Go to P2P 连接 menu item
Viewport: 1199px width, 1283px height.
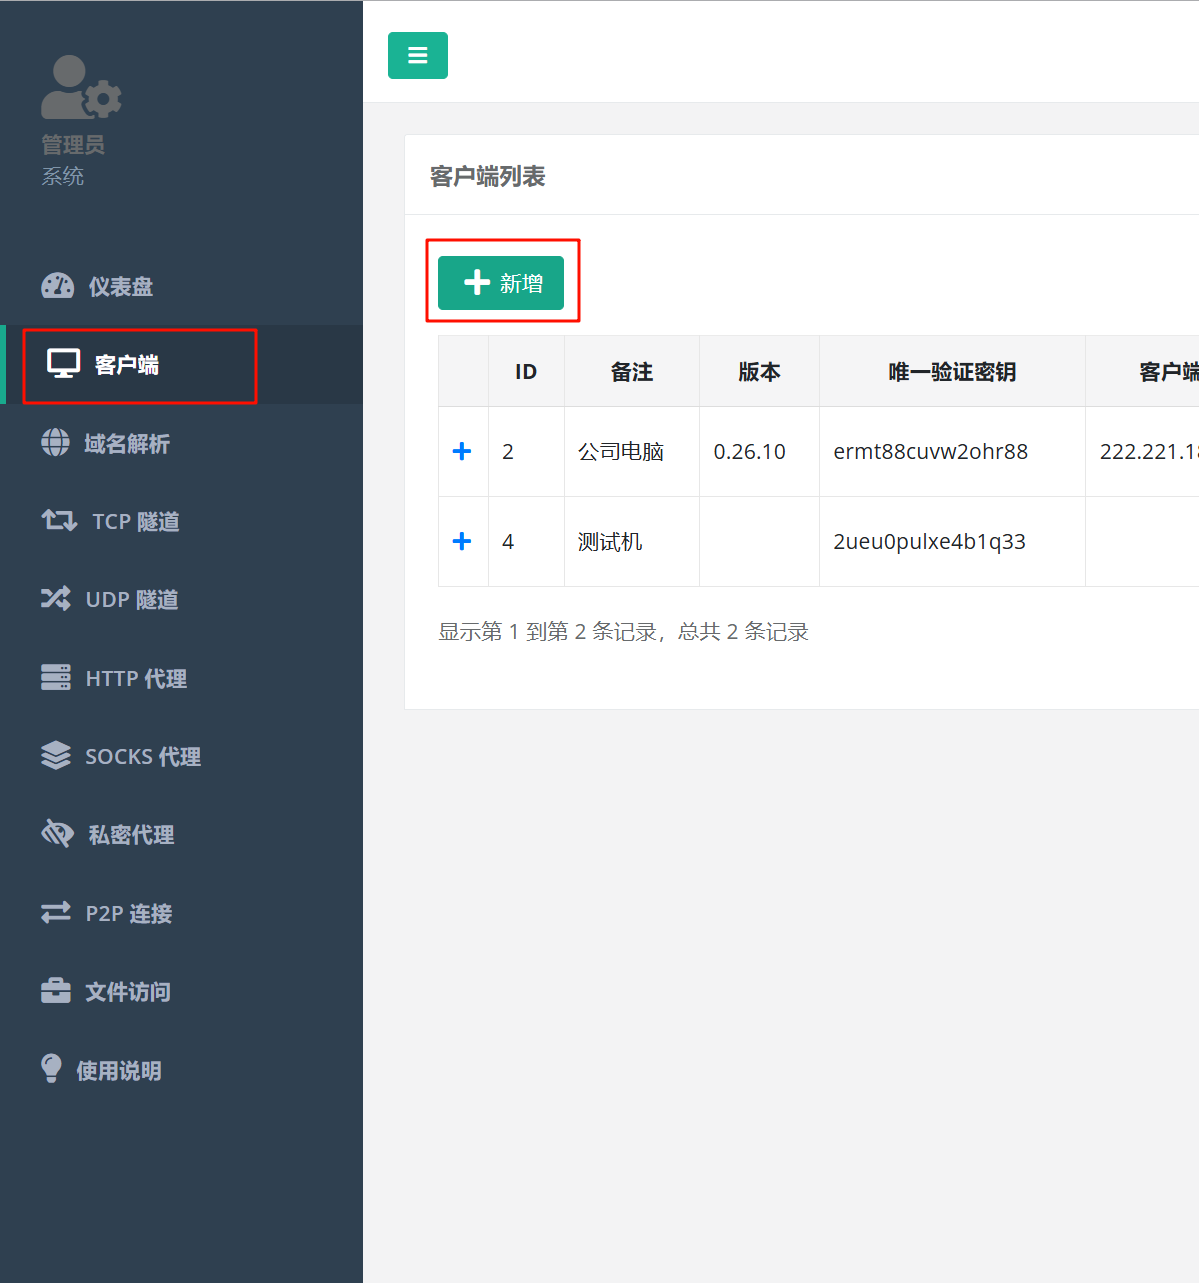(x=128, y=913)
